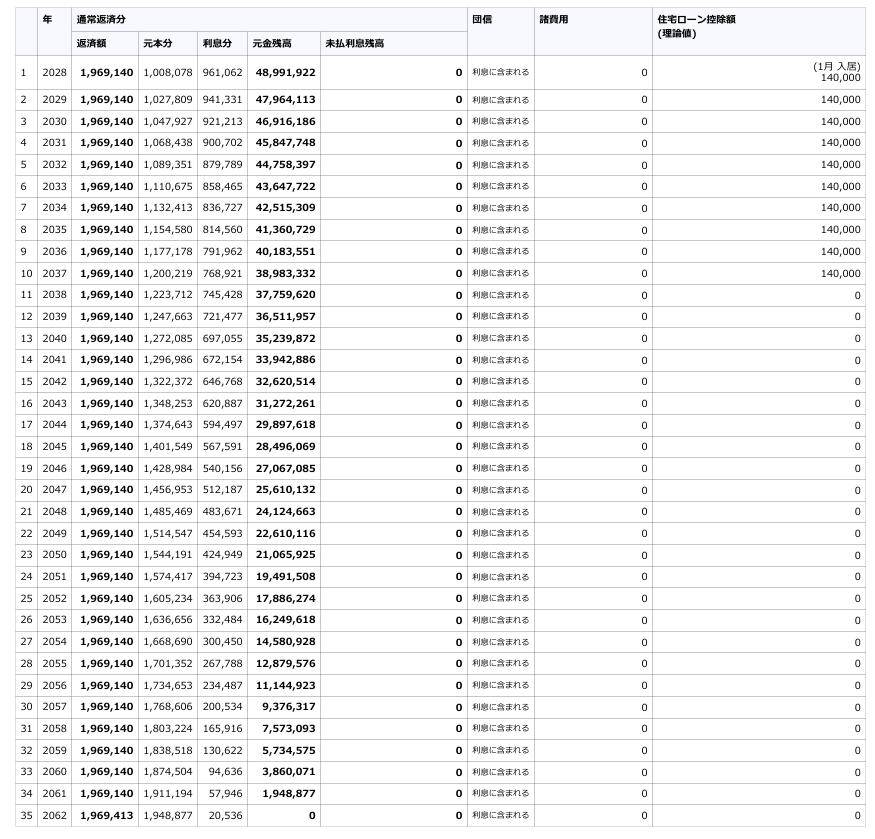Click interest value 454,593
This screenshot has height=839, width=875.
point(223,533)
